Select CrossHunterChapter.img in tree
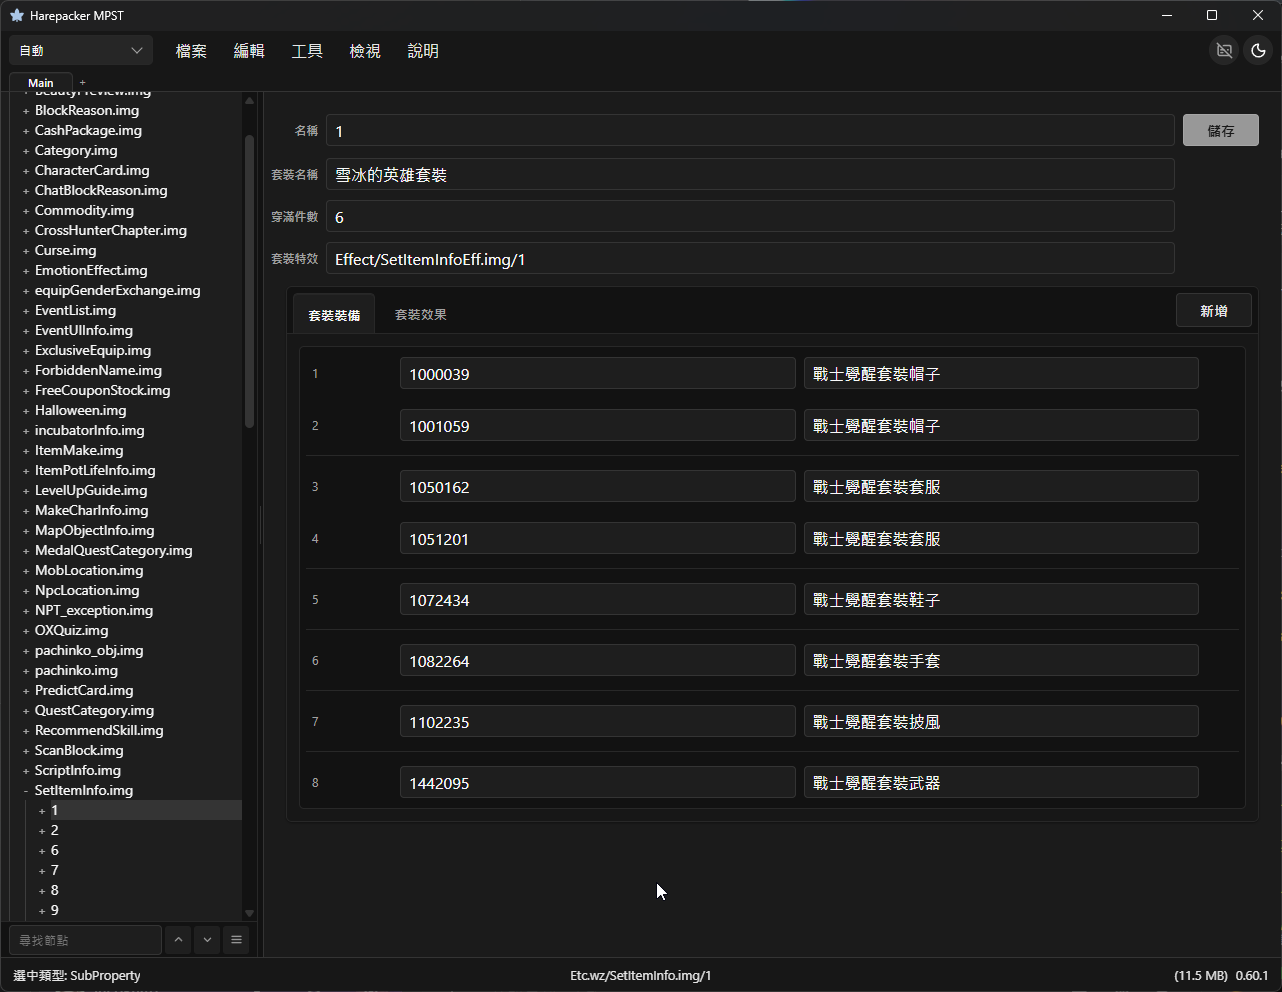 [111, 230]
